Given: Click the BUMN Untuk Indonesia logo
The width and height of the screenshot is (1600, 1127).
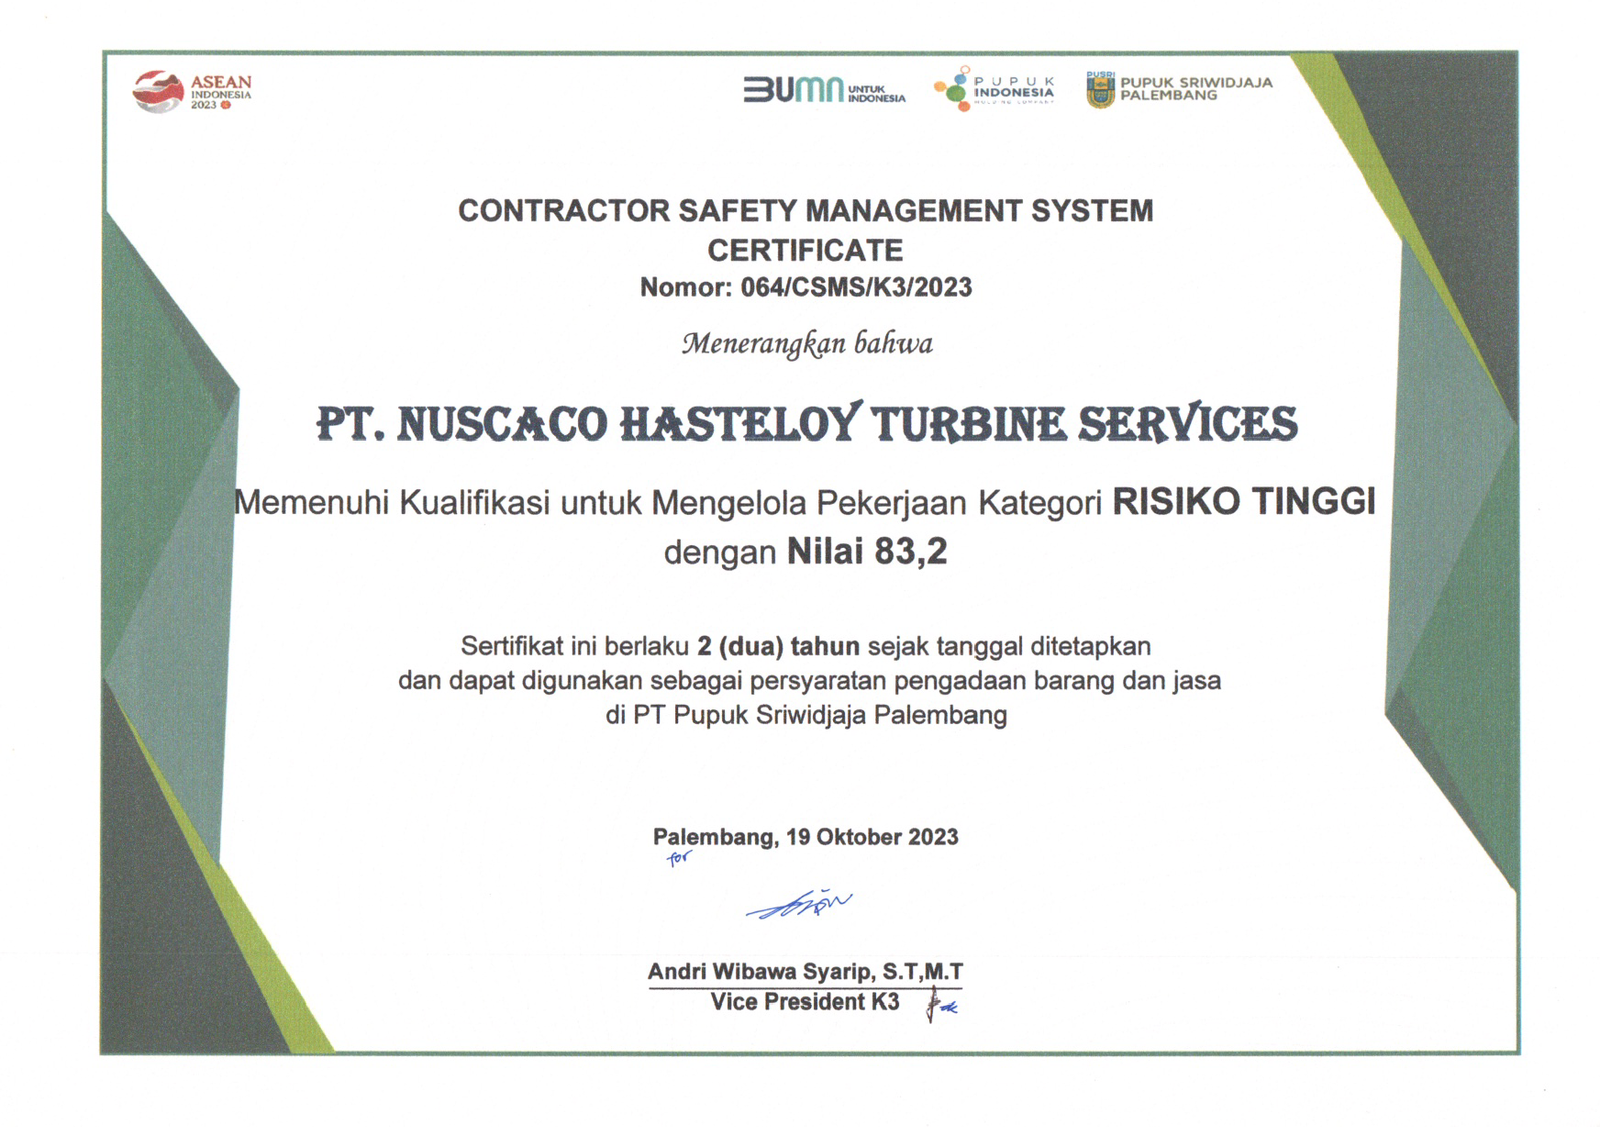Looking at the screenshot, I should 824,91.
